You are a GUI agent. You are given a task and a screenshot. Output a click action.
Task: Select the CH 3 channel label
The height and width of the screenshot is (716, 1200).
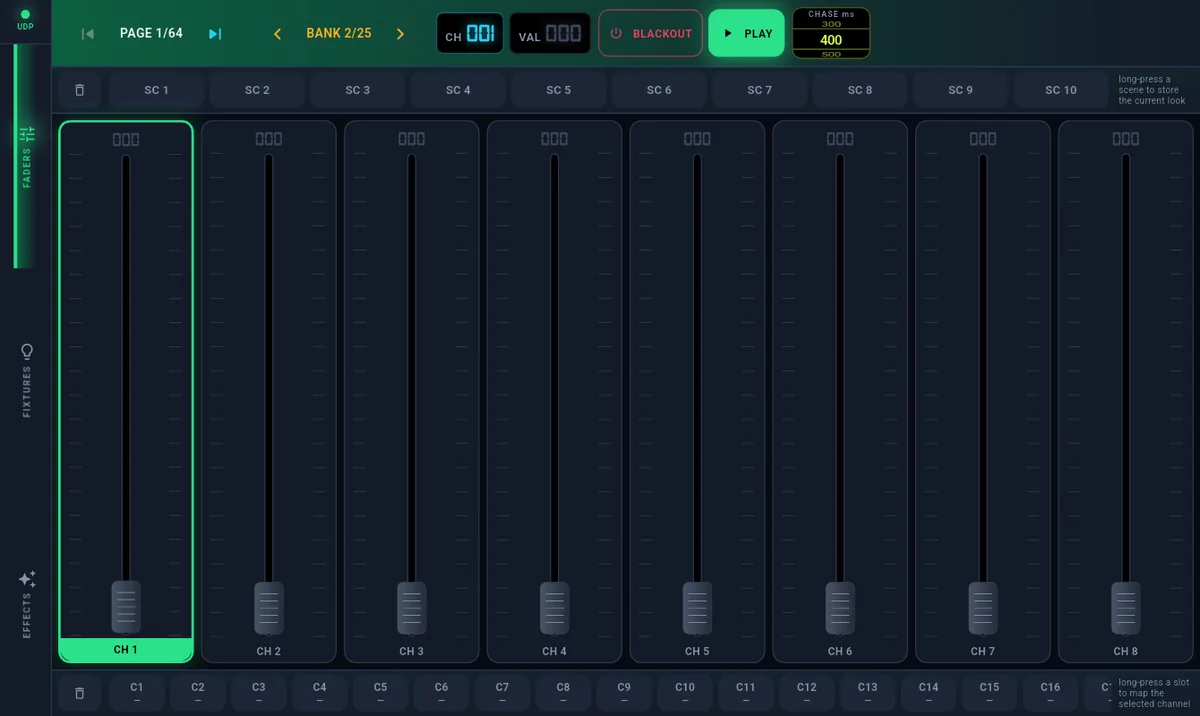(x=412, y=651)
